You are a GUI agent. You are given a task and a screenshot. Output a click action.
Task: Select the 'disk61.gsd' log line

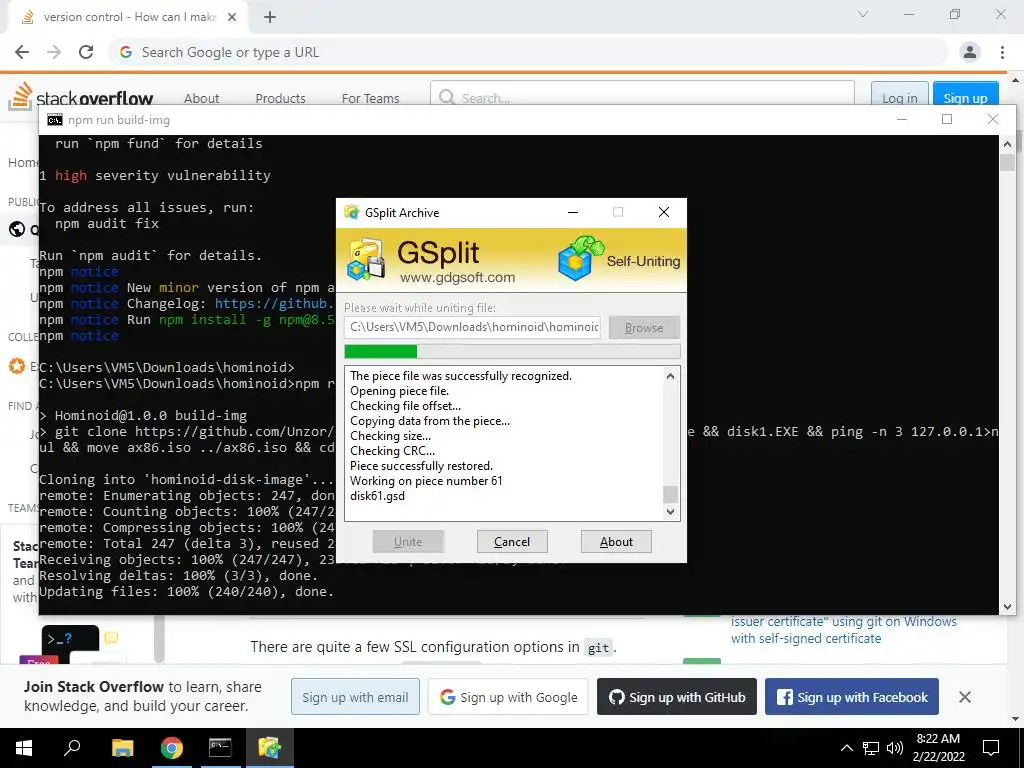377,496
